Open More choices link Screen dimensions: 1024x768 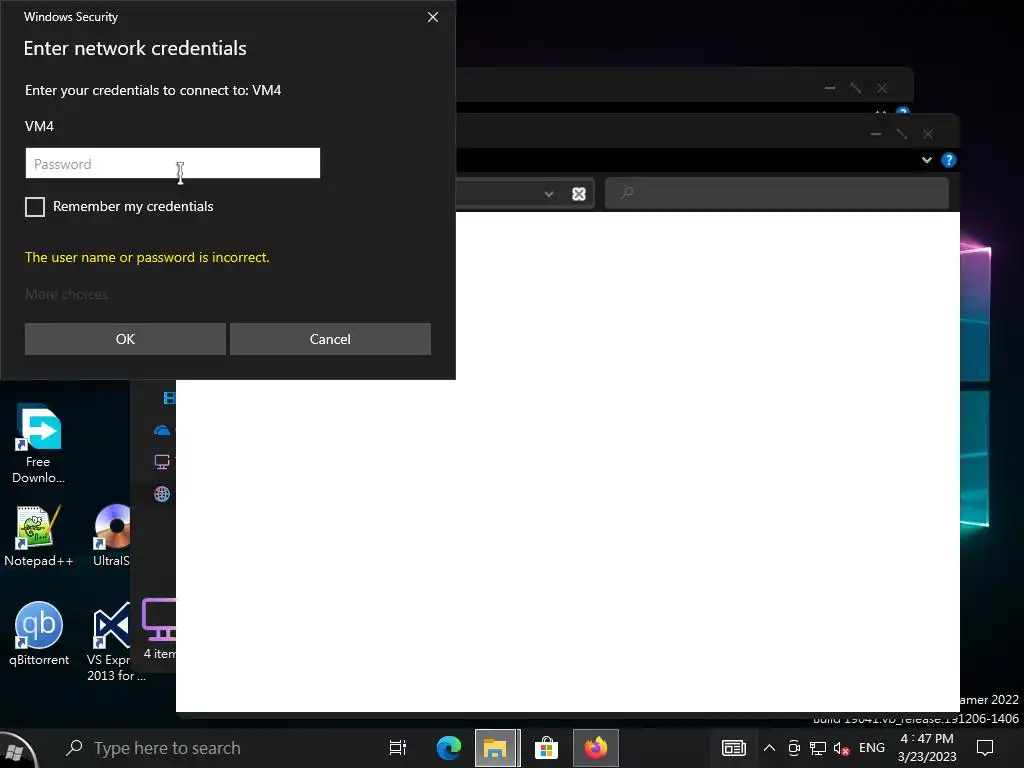click(66, 295)
